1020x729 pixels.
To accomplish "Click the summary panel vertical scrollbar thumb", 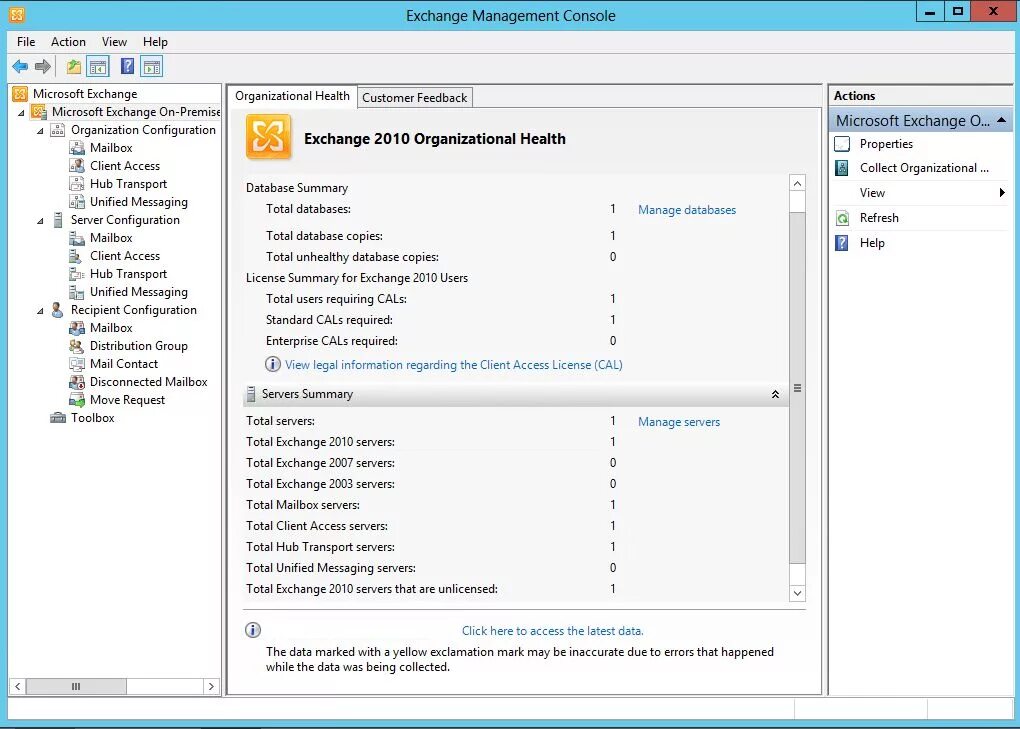I will (797, 388).
